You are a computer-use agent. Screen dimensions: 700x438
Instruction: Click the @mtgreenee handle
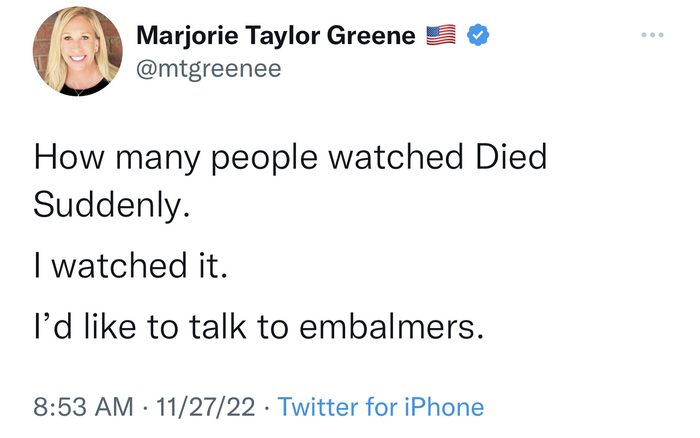(208, 68)
